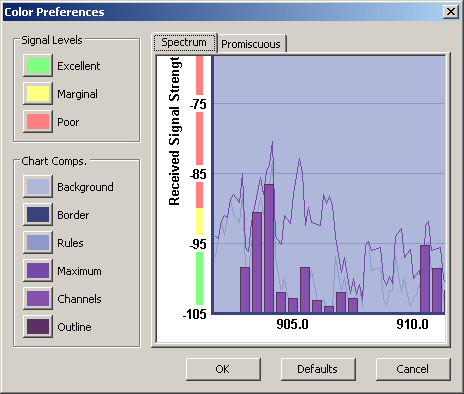The width and height of the screenshot is (464, 394).
Task: Close the Color Preferences dialog
Action: 451,12
